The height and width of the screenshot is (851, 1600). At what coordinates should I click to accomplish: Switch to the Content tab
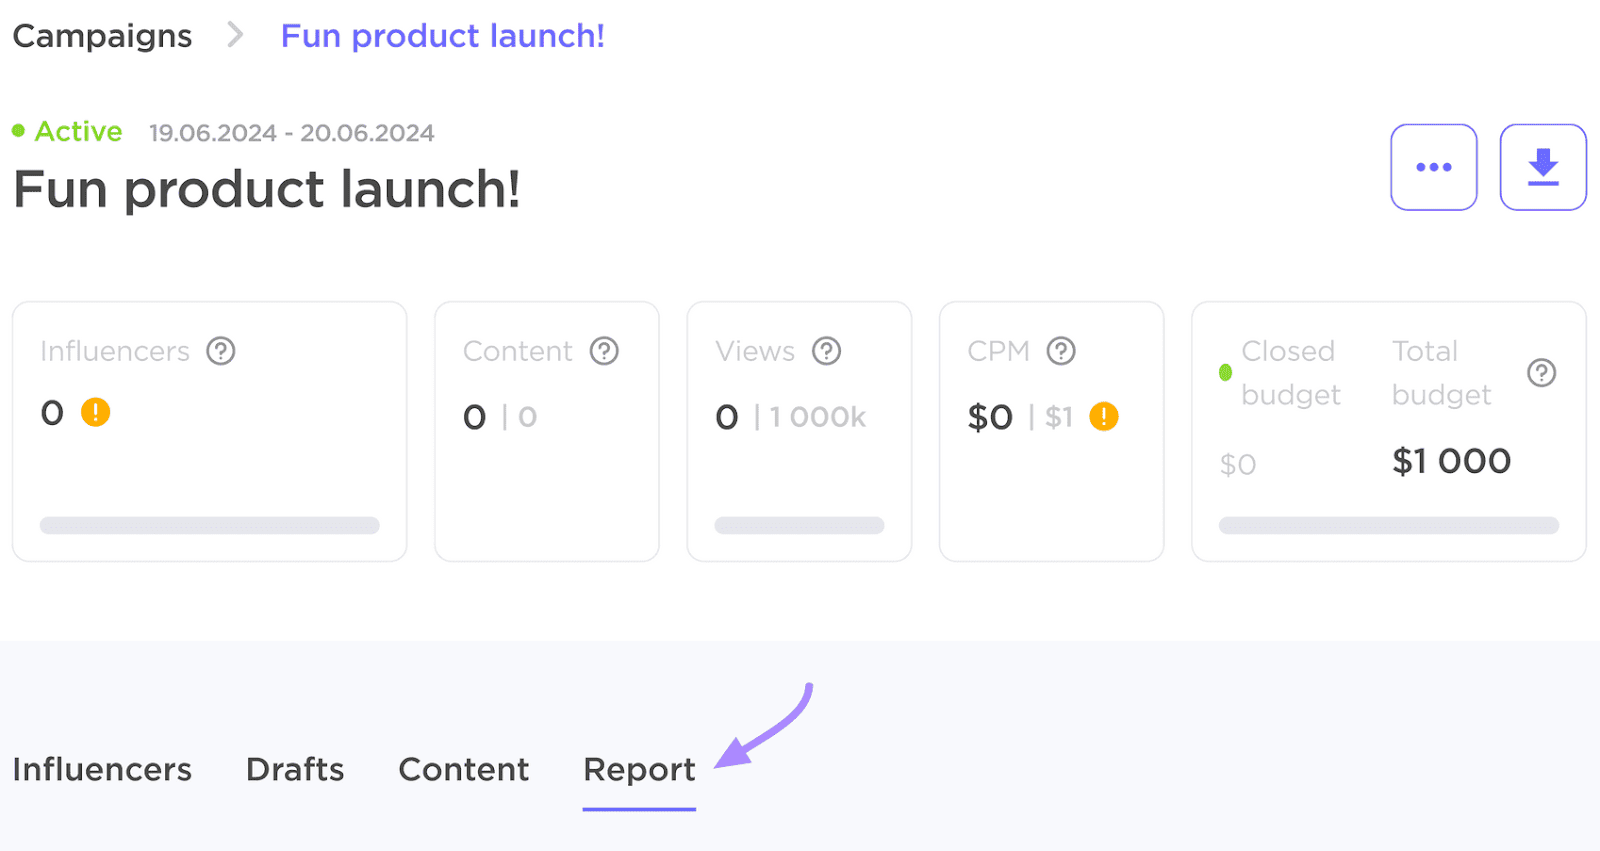(463, 770)
